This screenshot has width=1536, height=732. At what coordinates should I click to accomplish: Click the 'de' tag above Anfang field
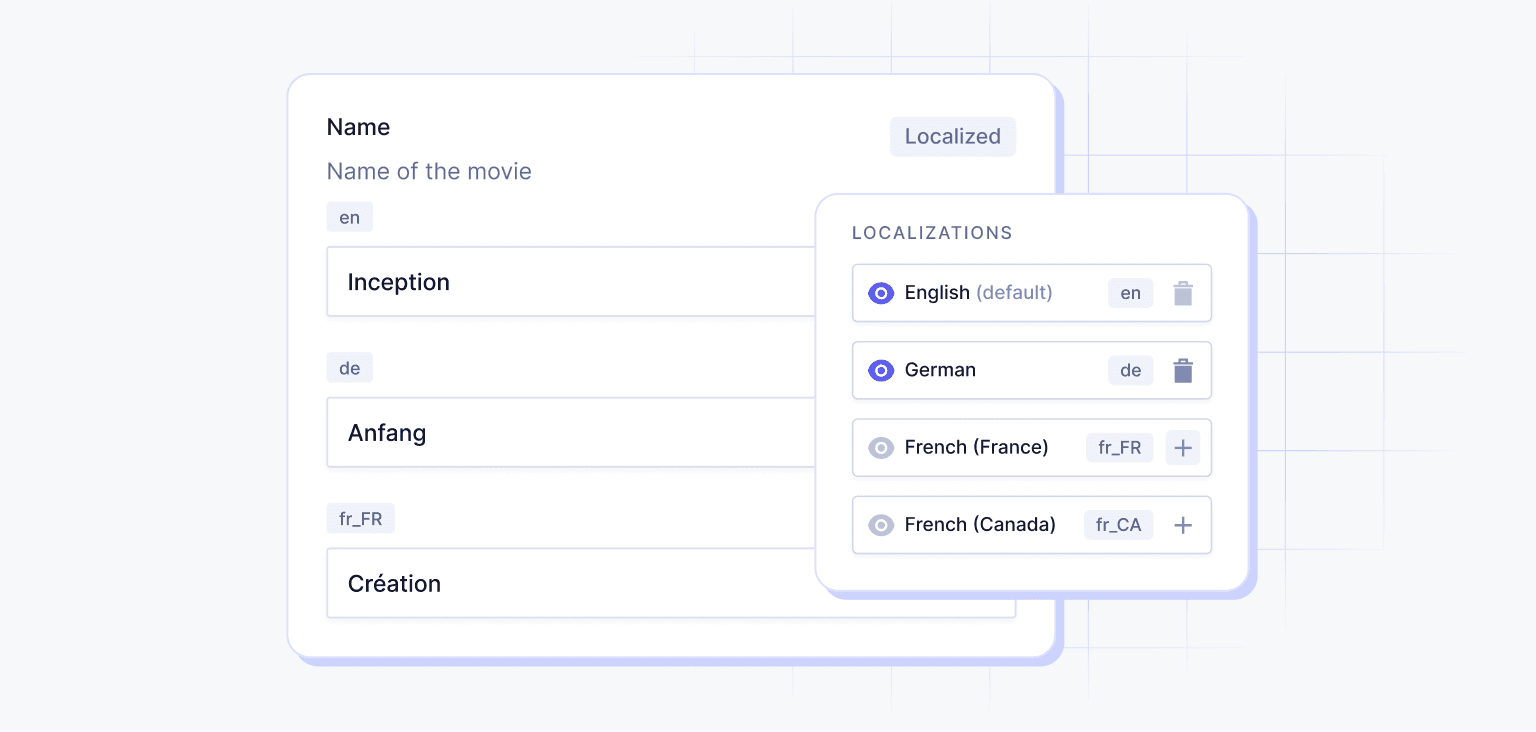350,368
